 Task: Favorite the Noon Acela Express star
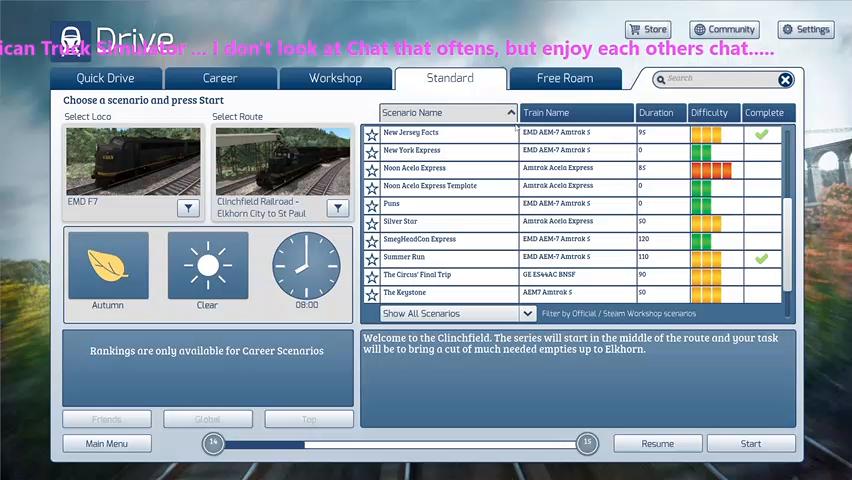(x=372, y=171)
